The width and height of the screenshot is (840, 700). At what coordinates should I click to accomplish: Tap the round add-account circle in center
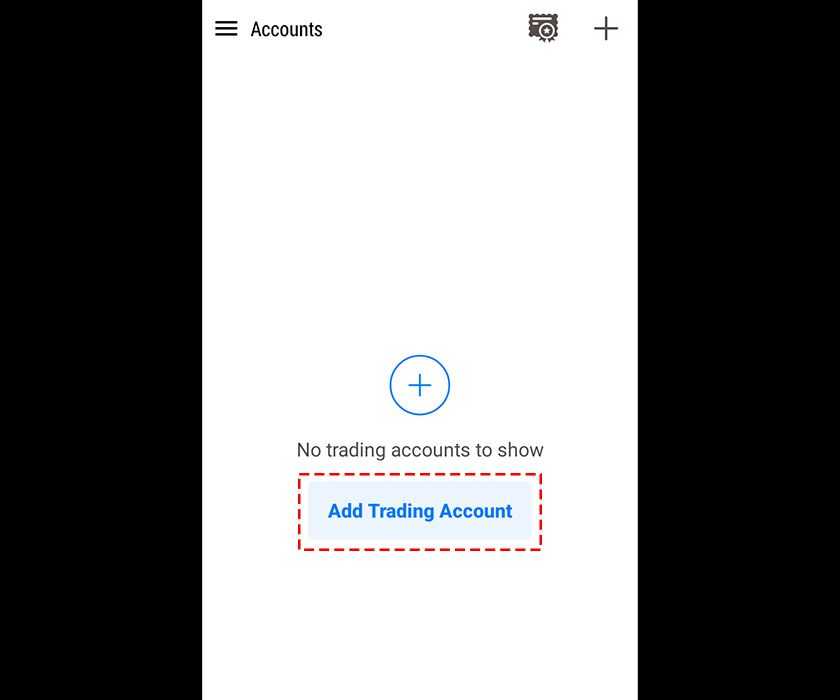click(x=419, y=385)
